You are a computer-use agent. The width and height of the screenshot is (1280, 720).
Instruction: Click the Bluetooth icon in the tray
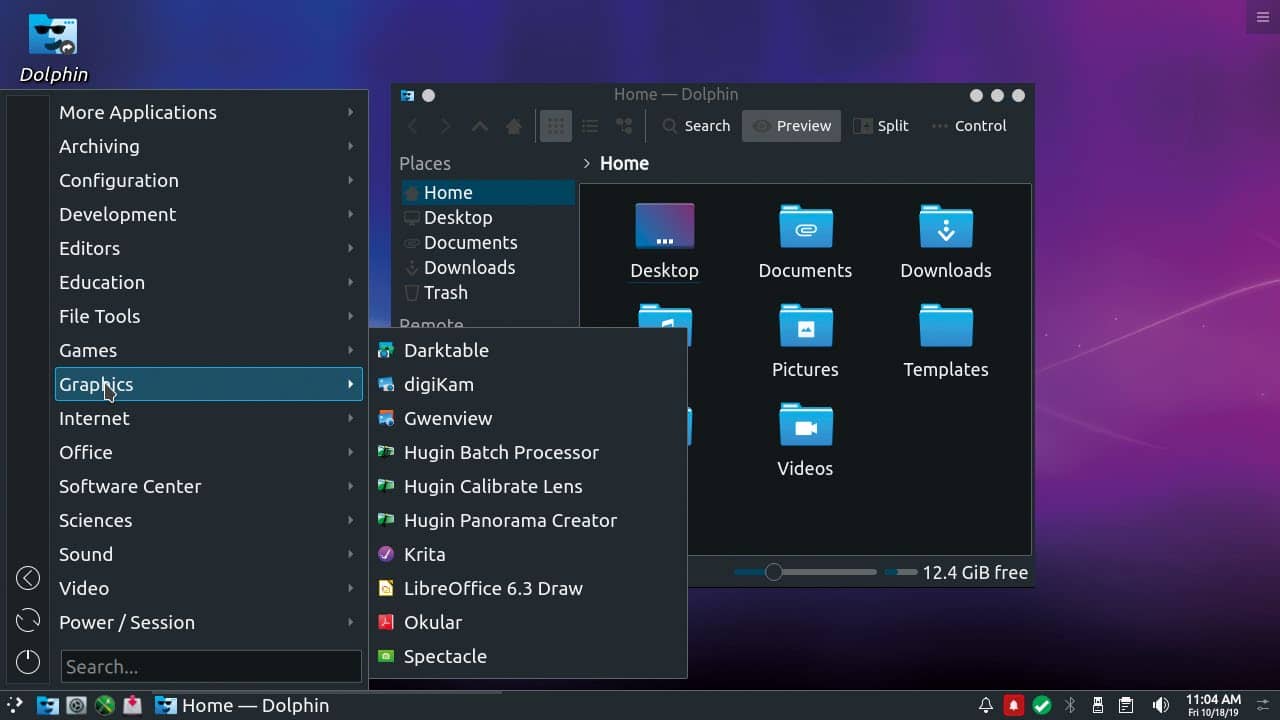tap(1069, 705)
